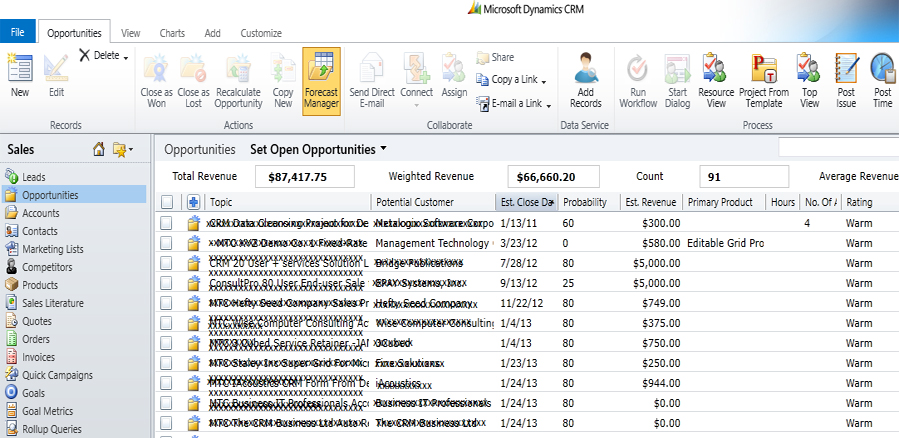Image resolution: width=899 pixels, height=438 pixels.
Task: Check the Management Technology opportunity row checkbox
Action: click(167, 243)
